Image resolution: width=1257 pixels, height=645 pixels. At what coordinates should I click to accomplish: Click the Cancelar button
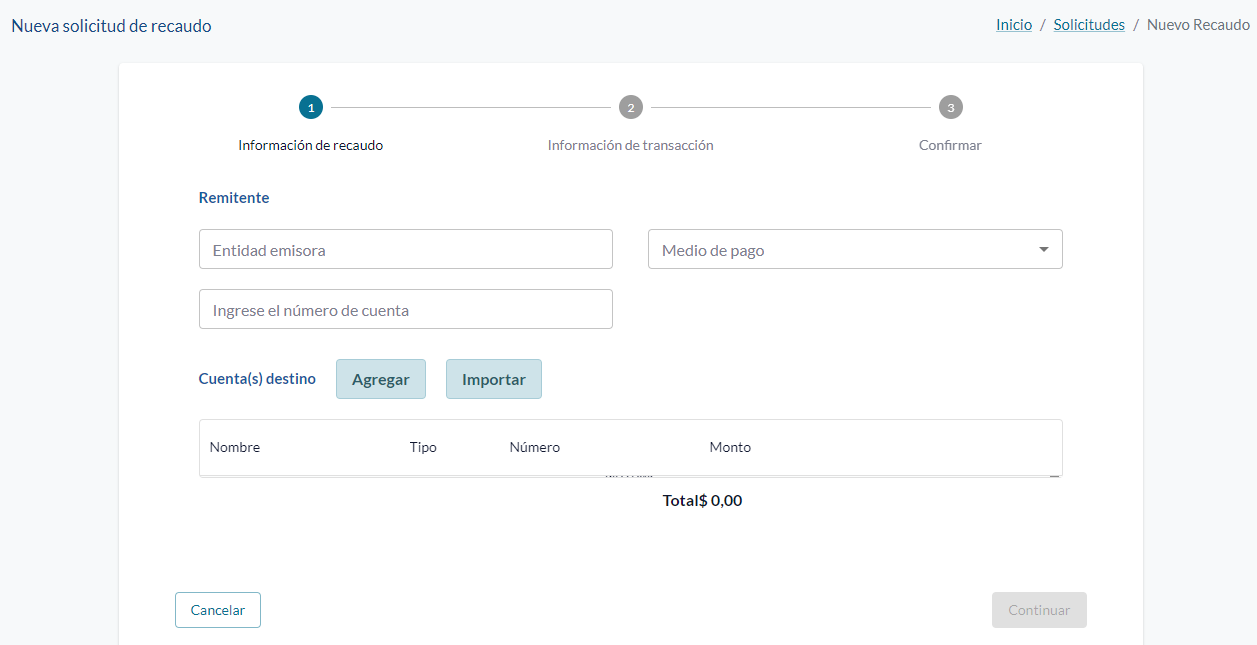[218, 610]
